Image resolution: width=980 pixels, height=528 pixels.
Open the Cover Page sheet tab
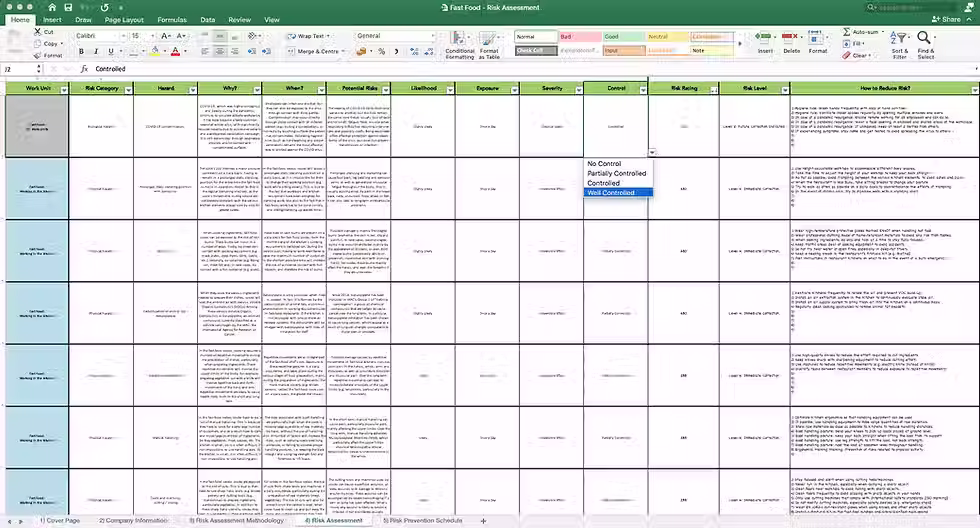pyautogui.click(x=60, y=520)
